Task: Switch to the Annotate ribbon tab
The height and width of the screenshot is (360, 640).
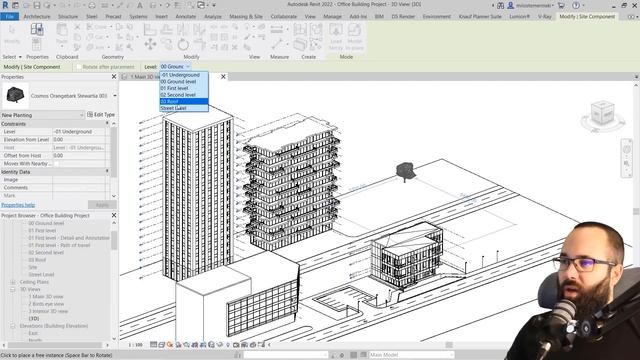Action: coord(186,16)
